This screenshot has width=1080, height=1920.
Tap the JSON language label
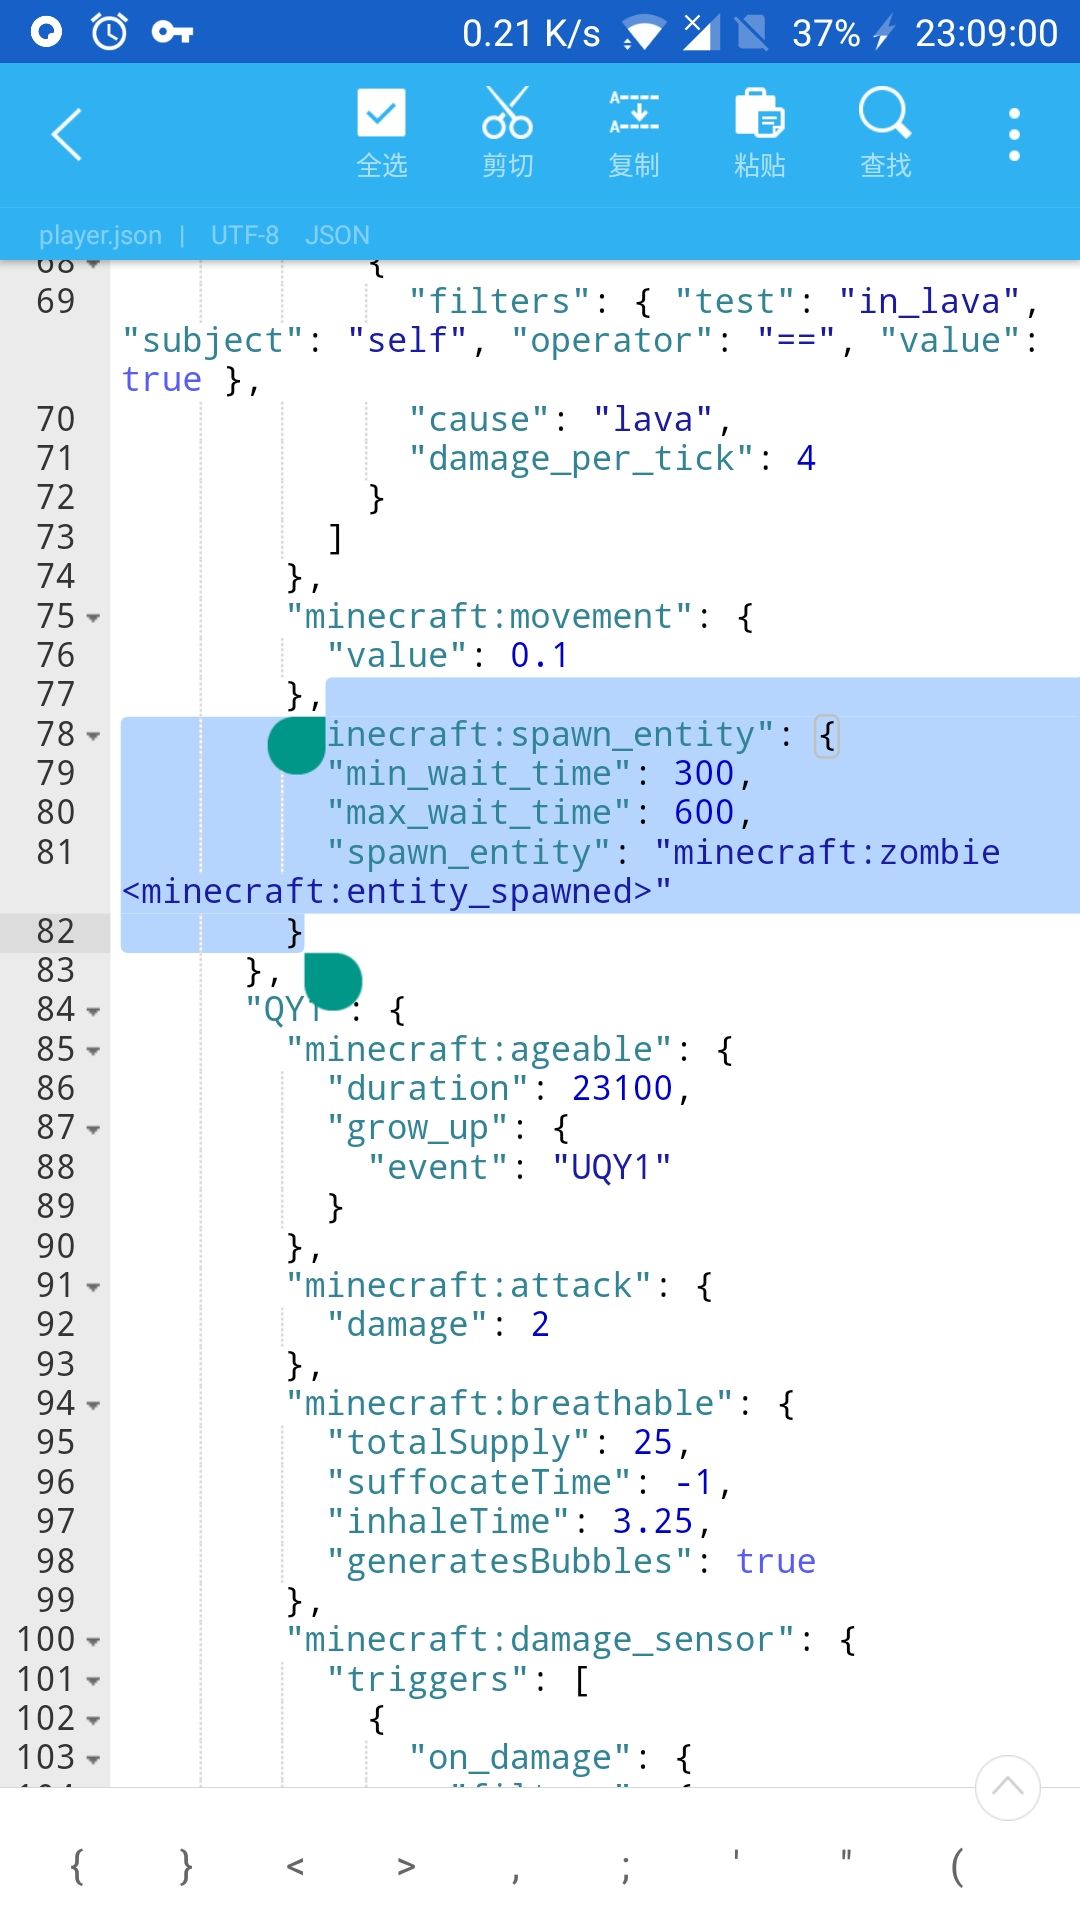[337, 235]
